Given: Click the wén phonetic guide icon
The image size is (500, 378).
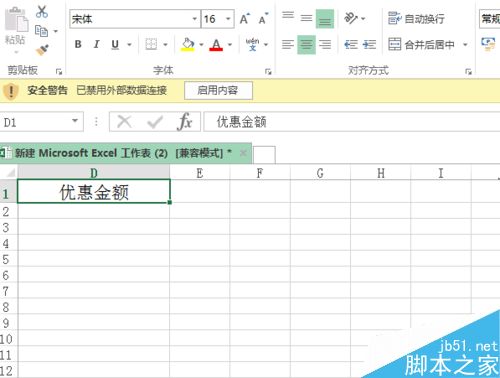Looking at the screenshot, I should [x=253, y=44].
